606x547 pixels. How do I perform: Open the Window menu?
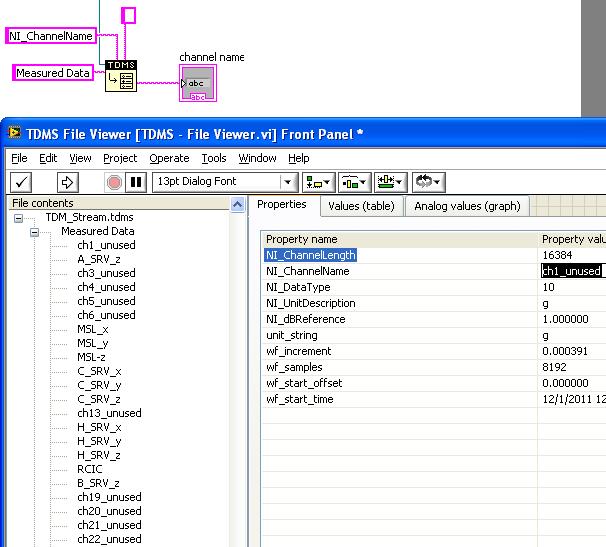tap(257, 158)
